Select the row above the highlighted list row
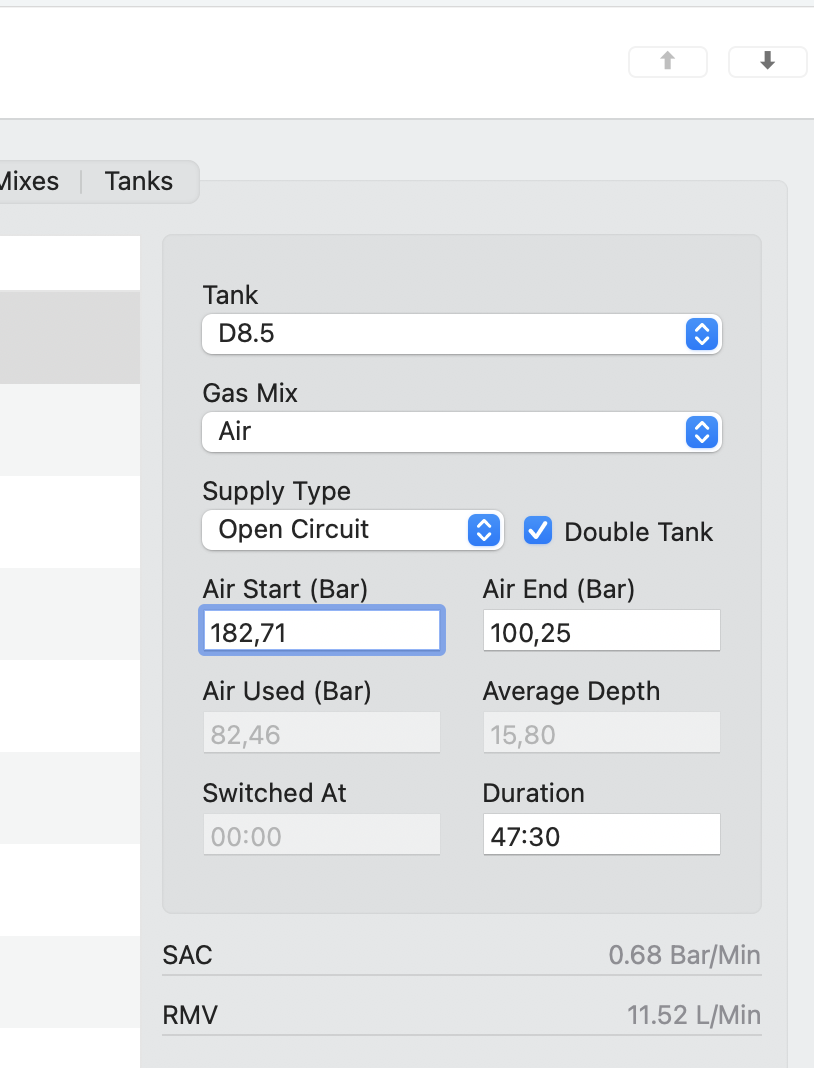 [70, 263]
